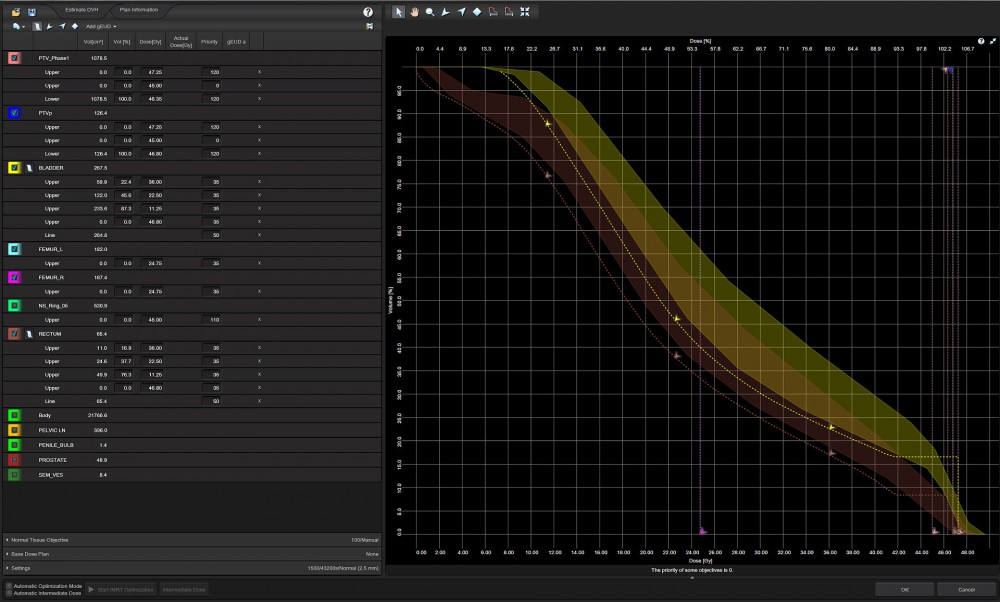Edit PTVp Lower dose field 46.80

point(152,154)
